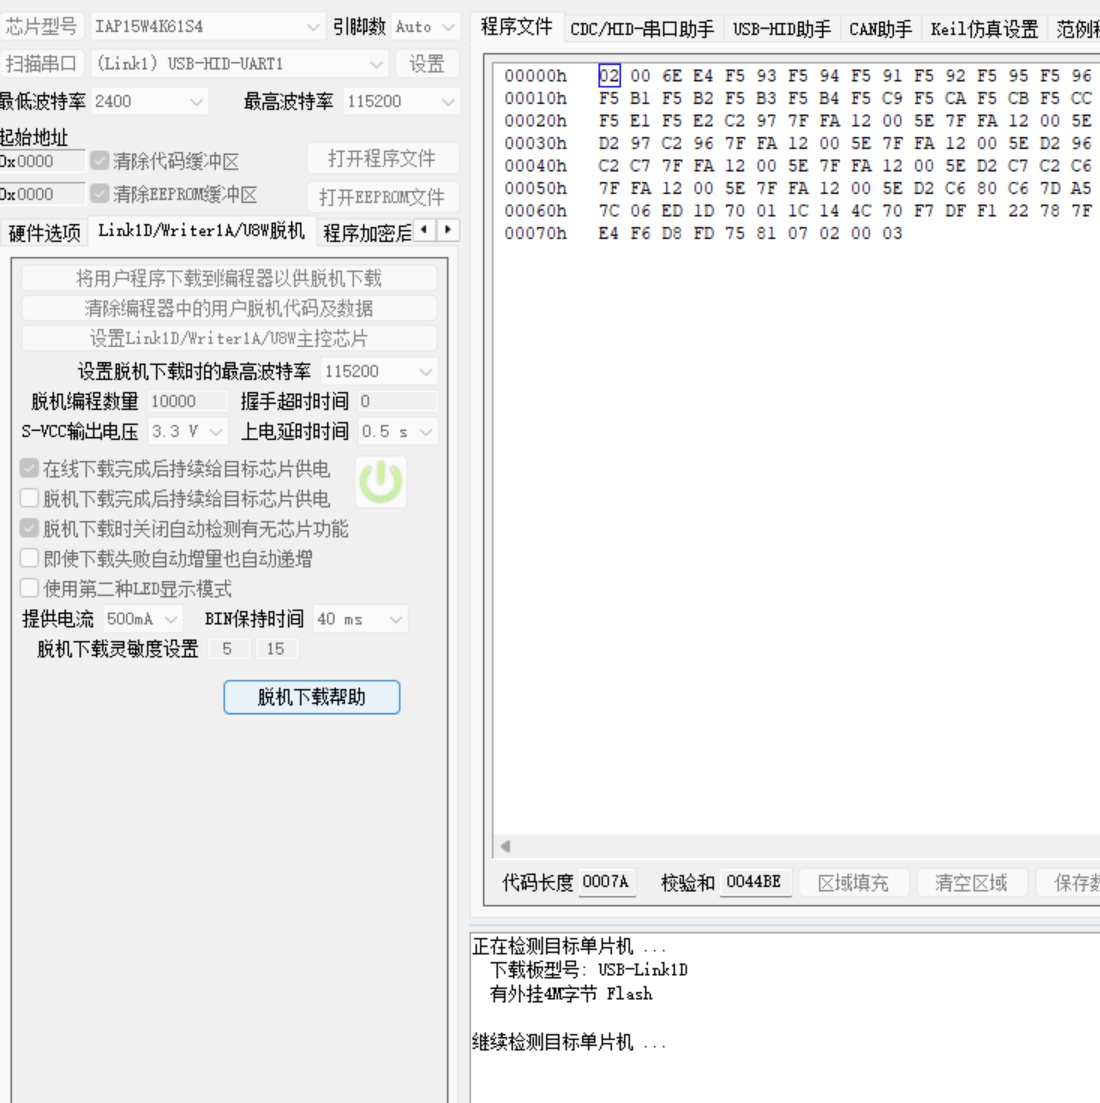This screenshot has height=1103, width=1100.
Task: Open the 最高波特率 baud rate dropdown
Action: (x=448, y=101)
